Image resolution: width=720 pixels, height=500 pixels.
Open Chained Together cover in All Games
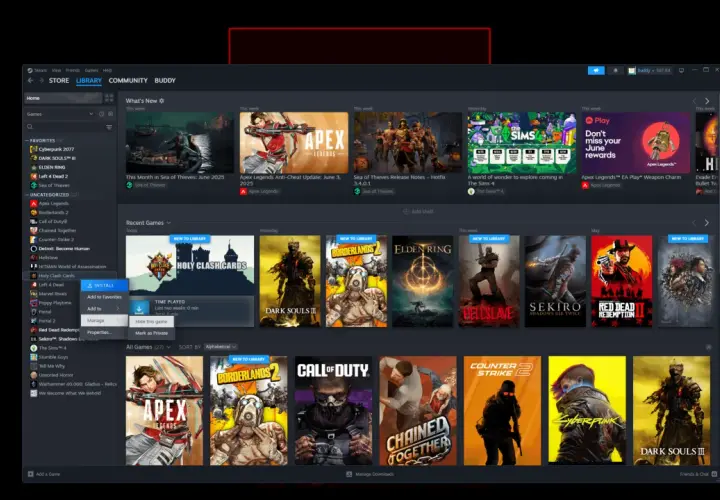point(418,410)
